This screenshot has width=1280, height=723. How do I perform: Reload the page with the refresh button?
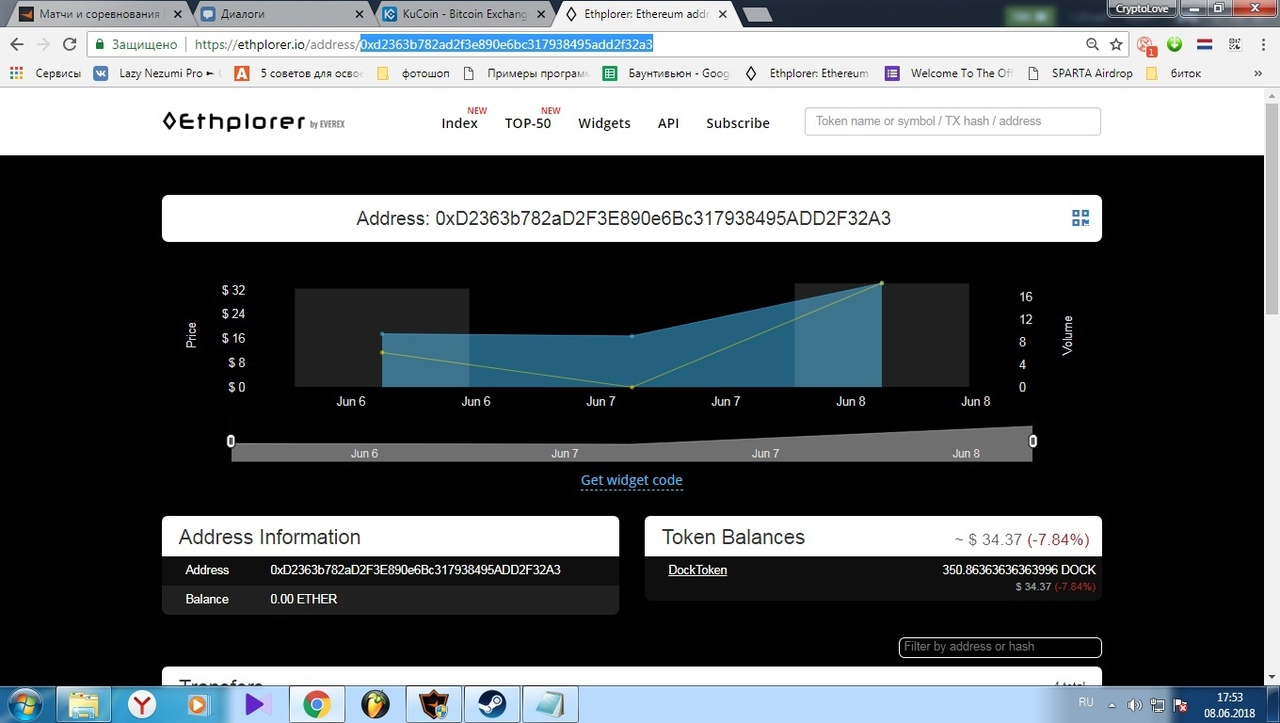click(70, 44)
